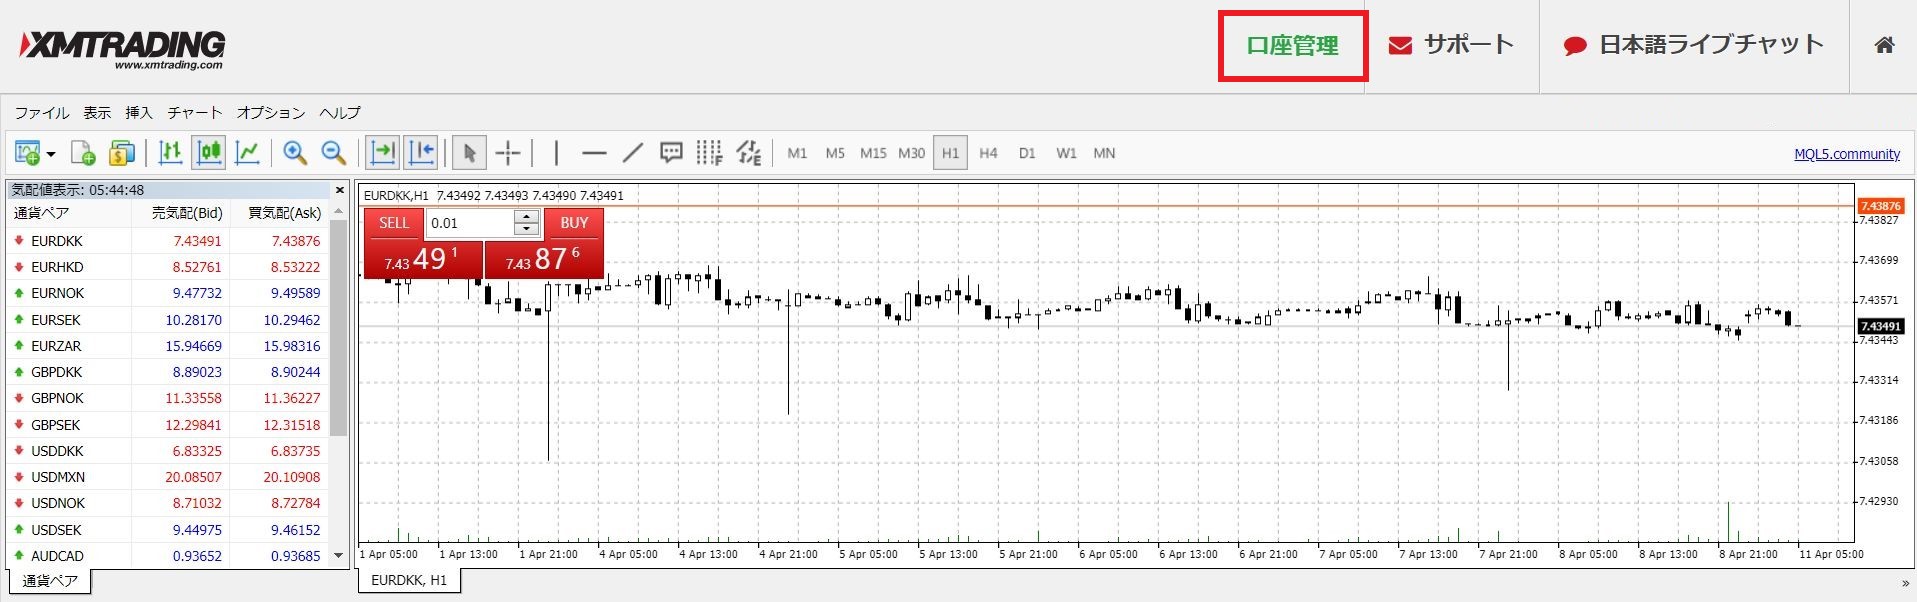Click the Fibonacci retracement tool
This screenshot has height=602, width=1917.
point(709,153)
